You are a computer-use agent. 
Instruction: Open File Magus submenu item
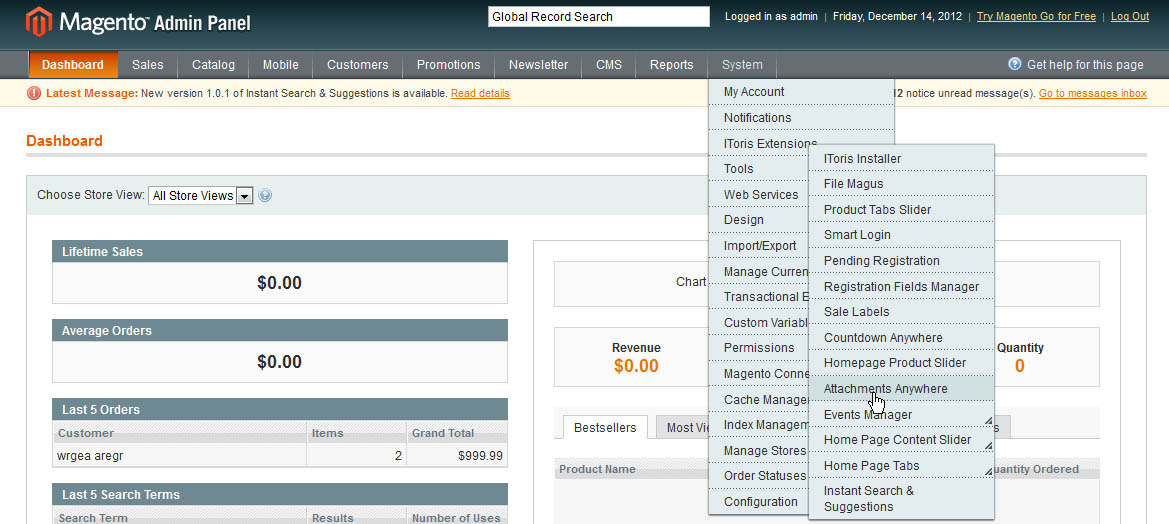(901, 184)
